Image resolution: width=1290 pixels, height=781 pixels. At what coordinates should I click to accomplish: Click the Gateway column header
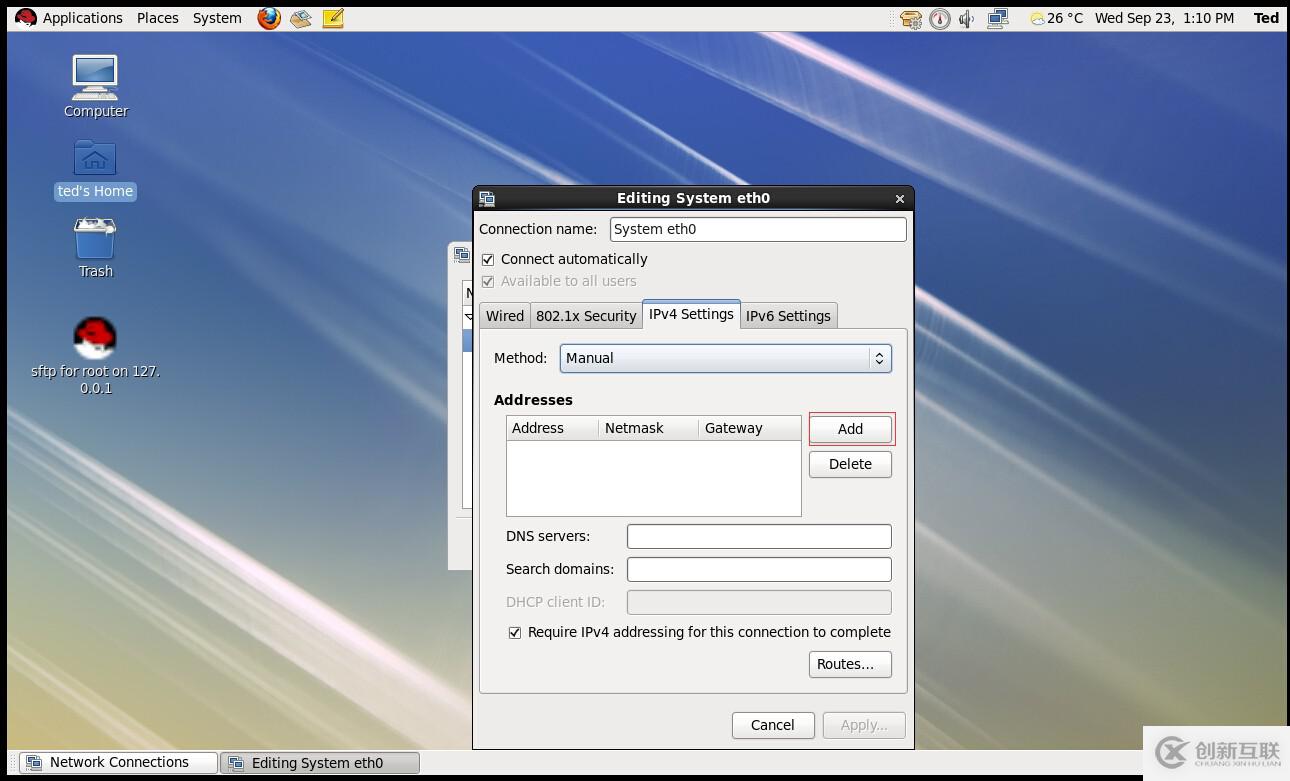point(749,428)
